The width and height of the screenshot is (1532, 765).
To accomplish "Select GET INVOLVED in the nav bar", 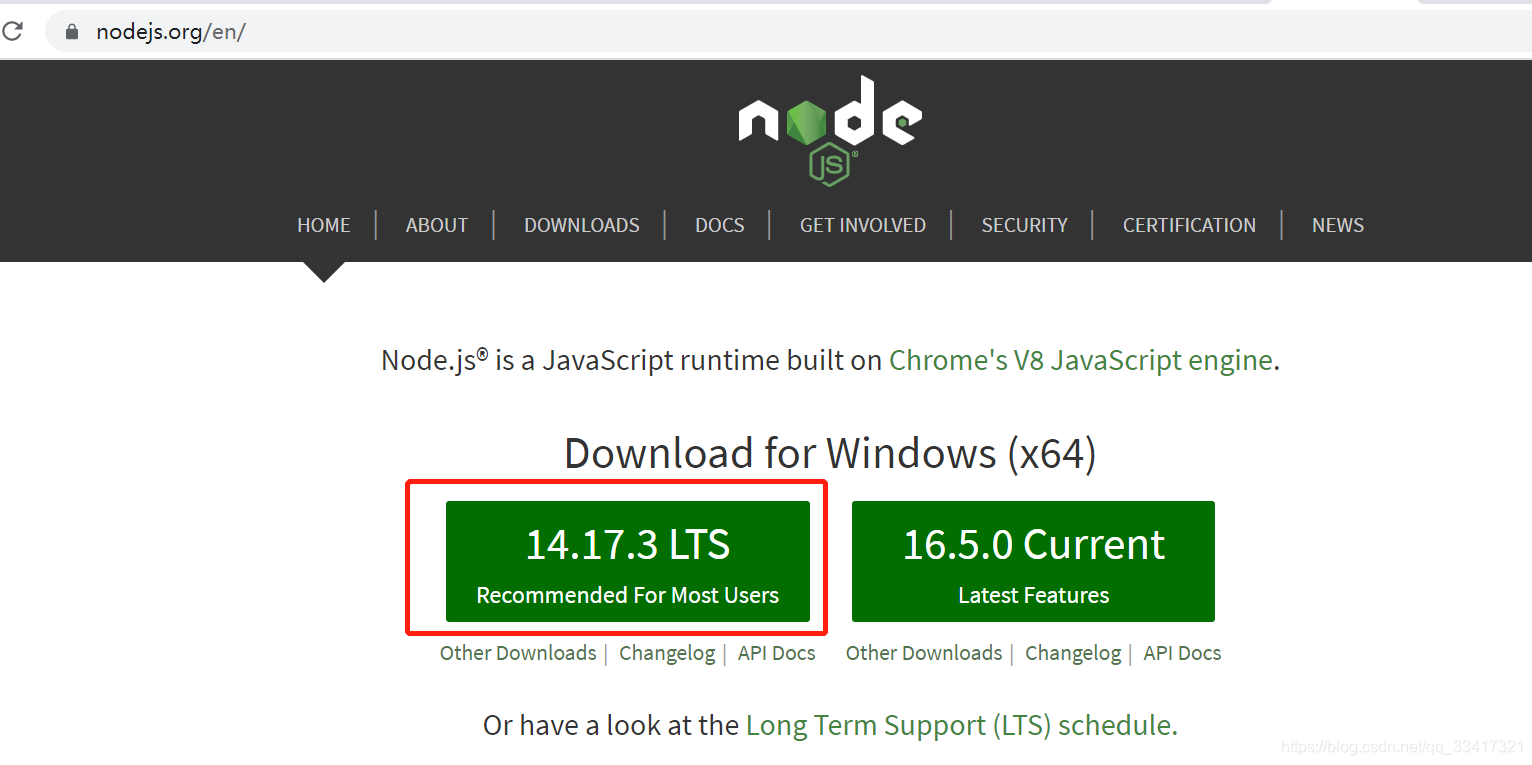I will click(863, 225).
